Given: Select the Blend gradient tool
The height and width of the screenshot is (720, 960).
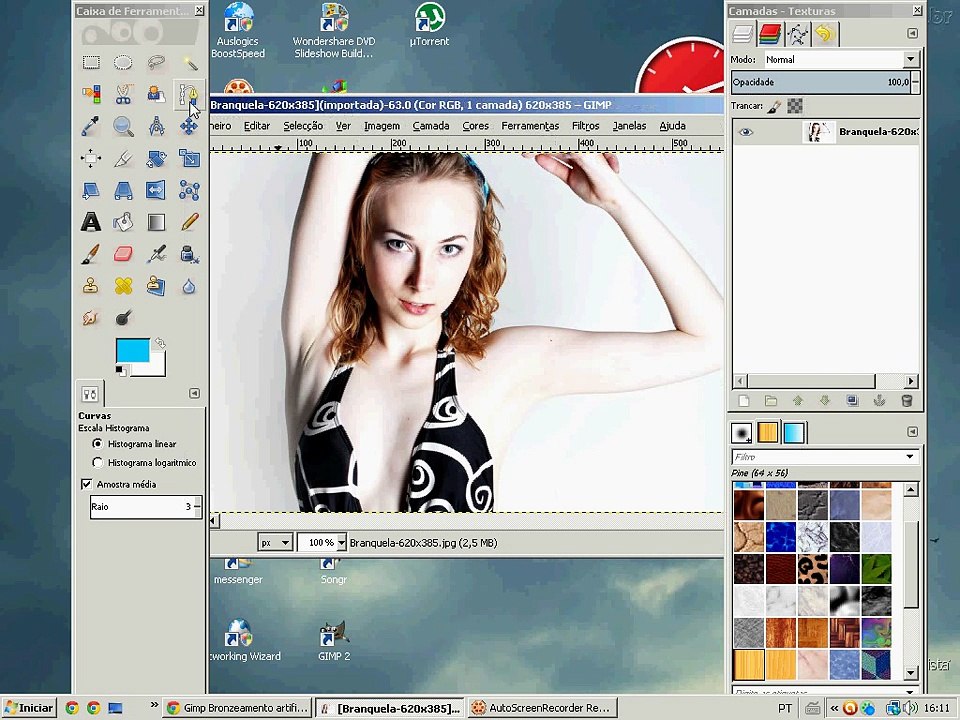Looking at the screenshot, I should pos(156,222).
